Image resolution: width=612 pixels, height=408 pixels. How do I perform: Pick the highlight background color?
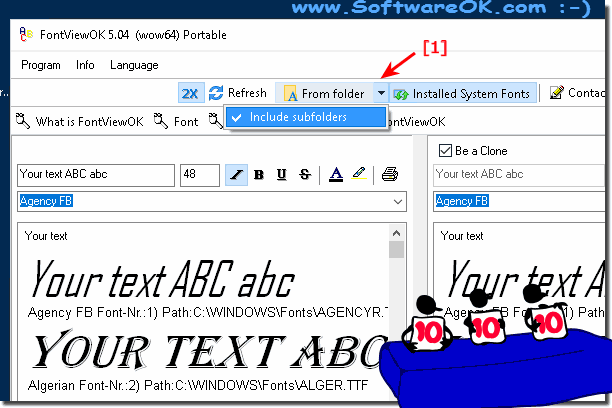[359, 174]
